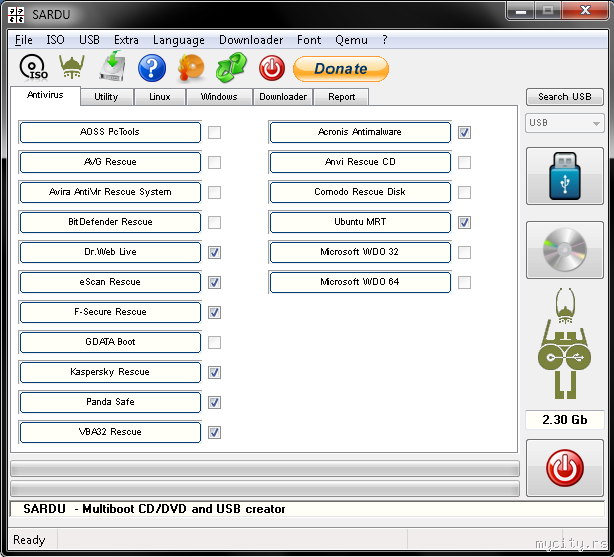Click the SARDU robot mascot logo
614x557 pixels.
point(565,344)
